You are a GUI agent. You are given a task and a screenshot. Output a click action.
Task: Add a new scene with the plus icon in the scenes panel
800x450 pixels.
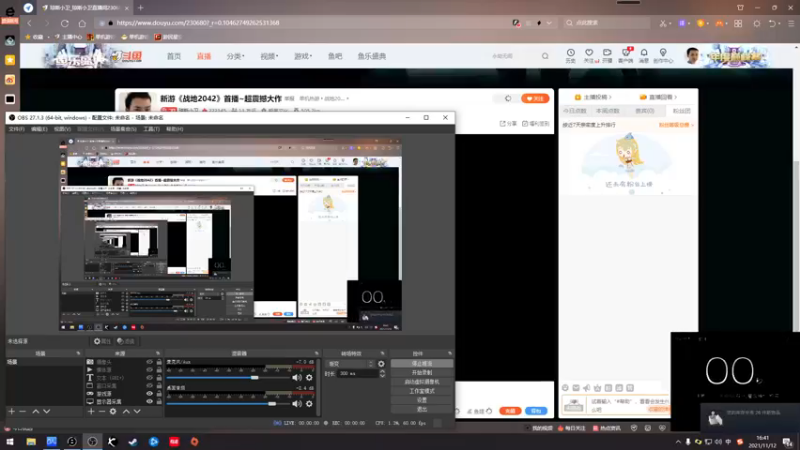point(11,411)
